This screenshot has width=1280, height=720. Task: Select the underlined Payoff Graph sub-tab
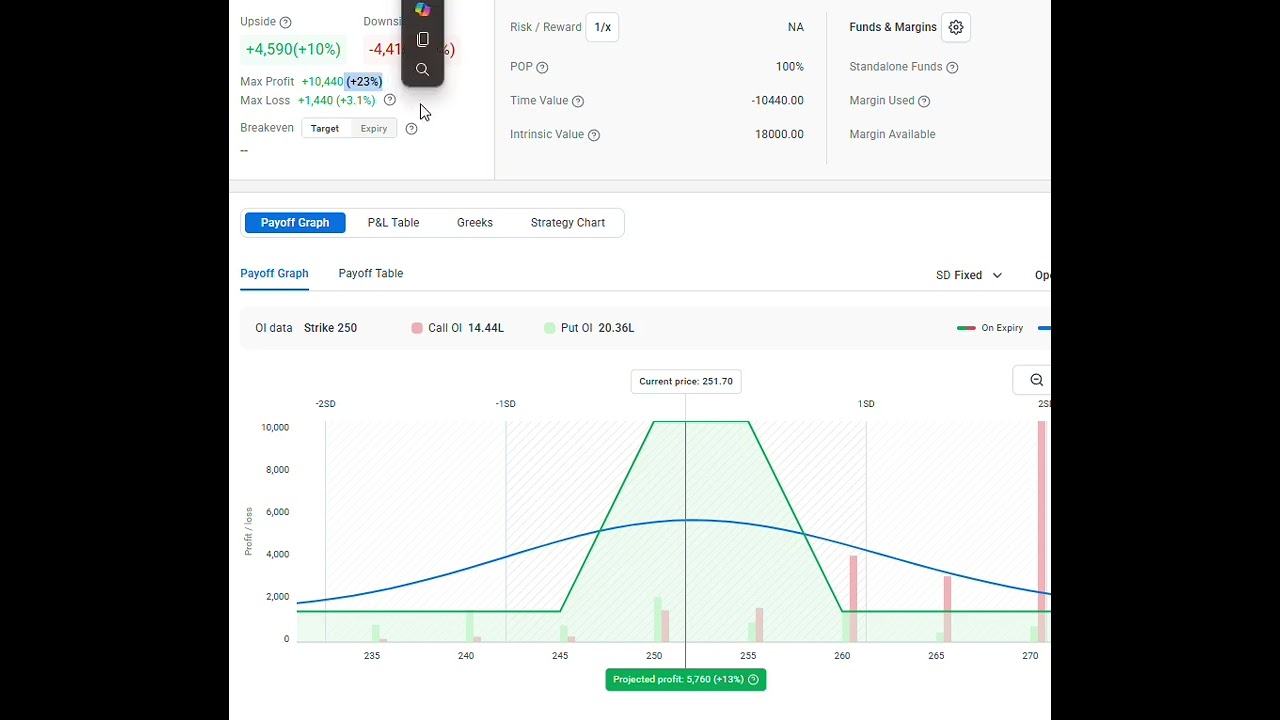pyautogui.click(x=274, y=273)
